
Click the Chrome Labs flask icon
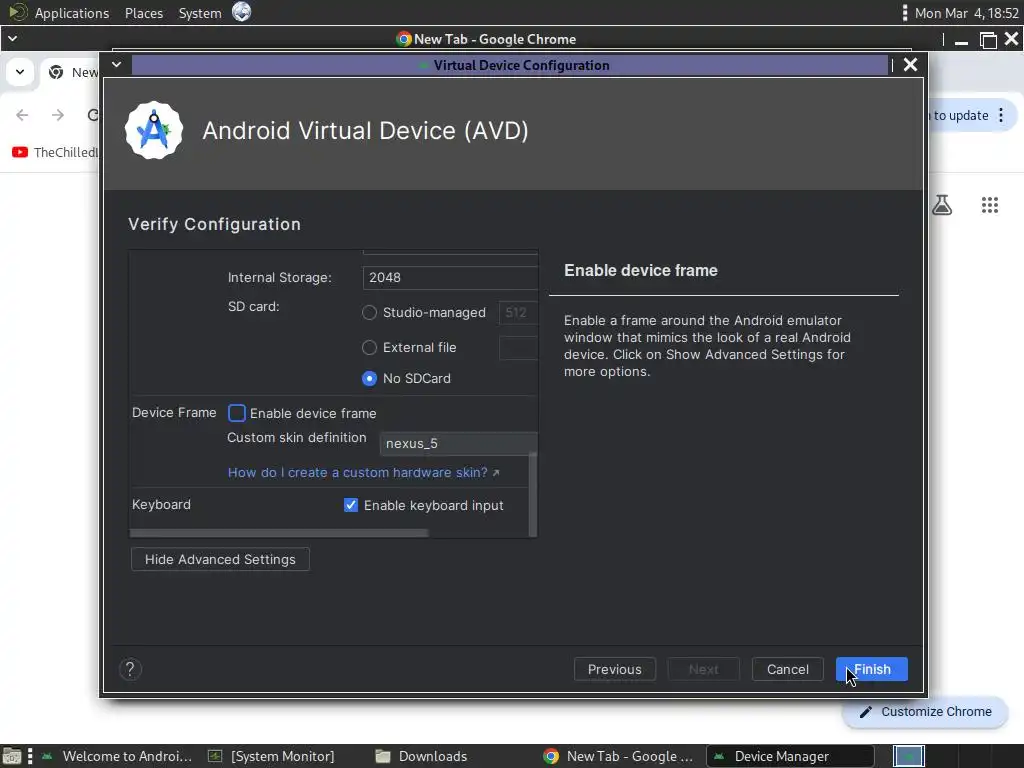click(942, 205)
